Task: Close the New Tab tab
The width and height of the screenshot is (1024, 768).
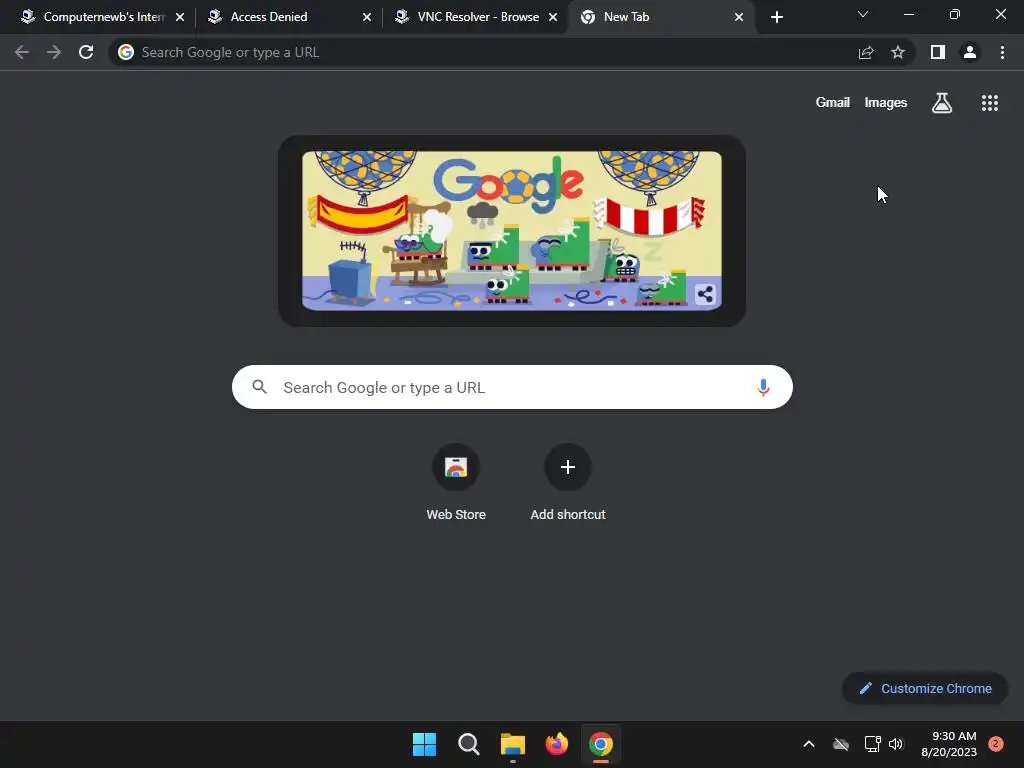Action: coord(739,17)
